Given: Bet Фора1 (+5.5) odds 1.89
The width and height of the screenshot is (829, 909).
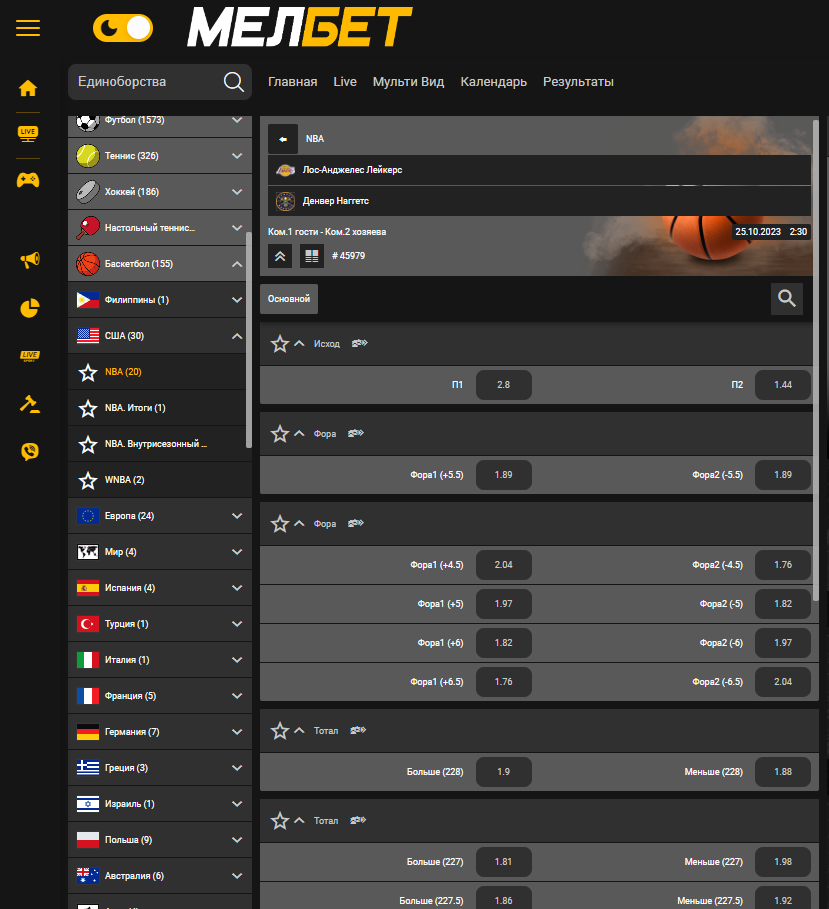Looking at the screenshot, I should click(x=504, y=475).
